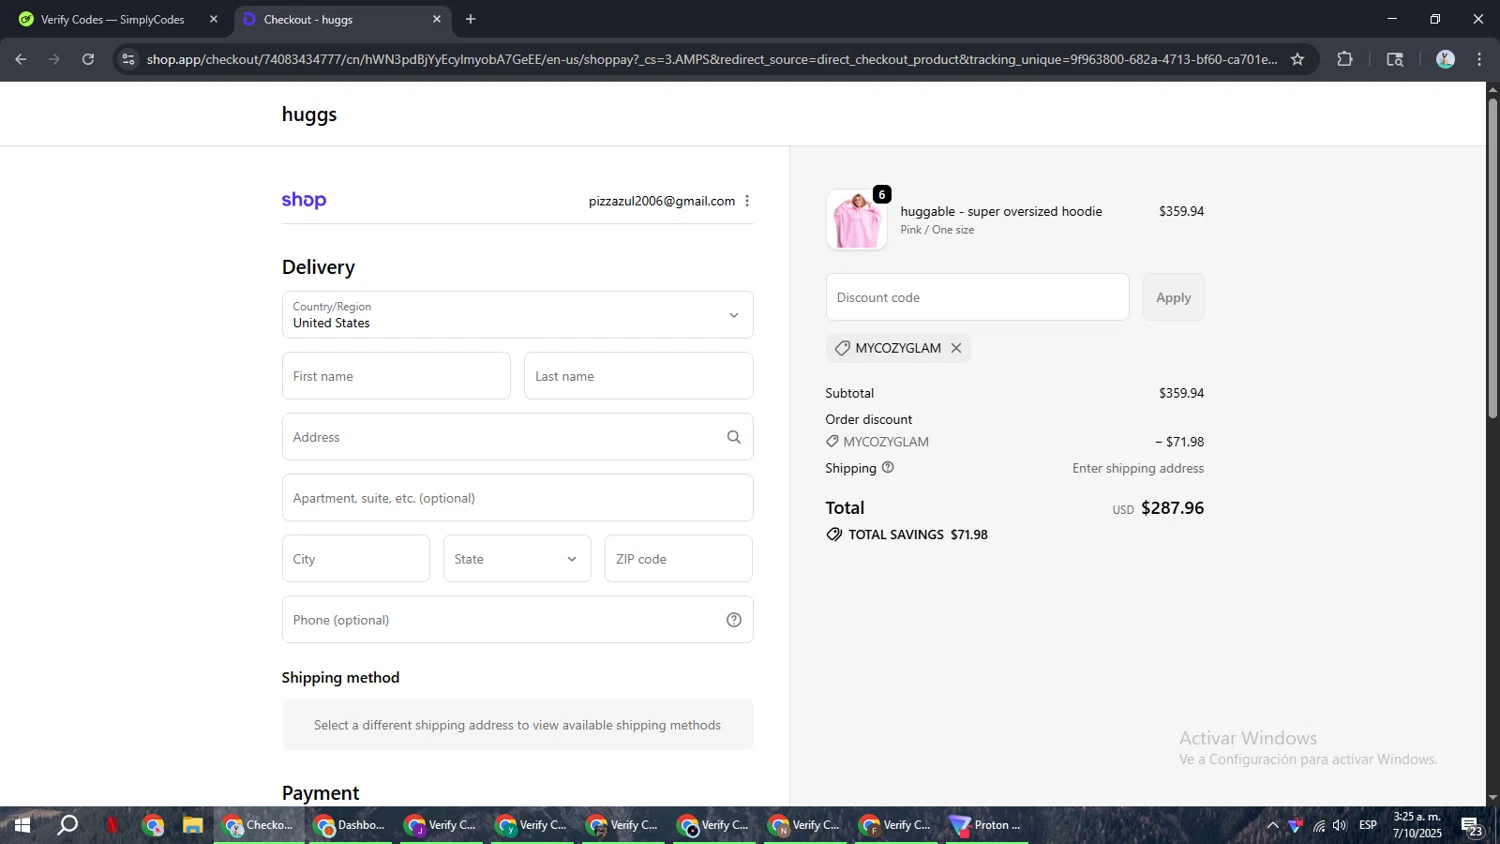The image size is (1500, 844).
Task: Select the Checkout - huggs tab
Action: [x=342, y=19]
